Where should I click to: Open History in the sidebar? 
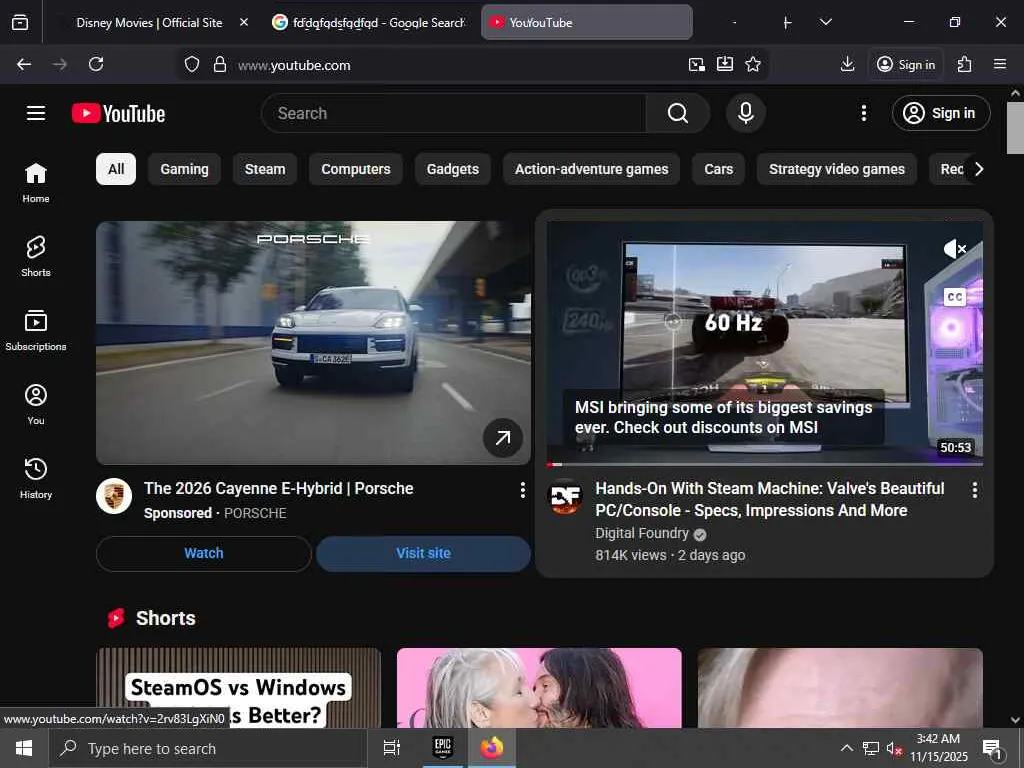pyautogui.click(x=36, y=478)
